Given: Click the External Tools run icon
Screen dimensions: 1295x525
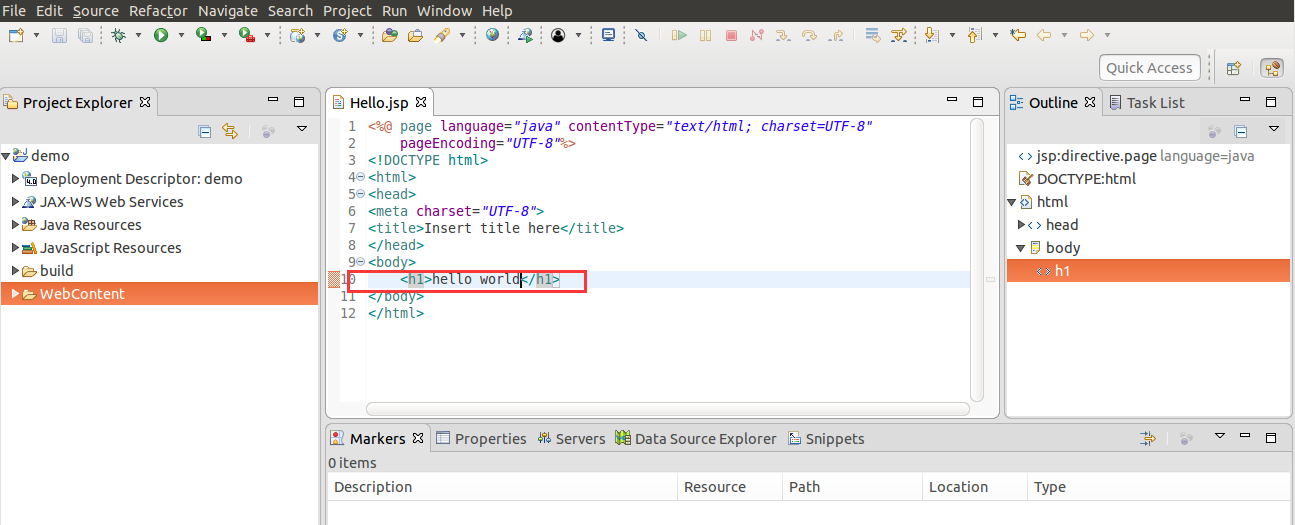Looking at the screenshot, I should pyautogui.click(x=246, y=35).
